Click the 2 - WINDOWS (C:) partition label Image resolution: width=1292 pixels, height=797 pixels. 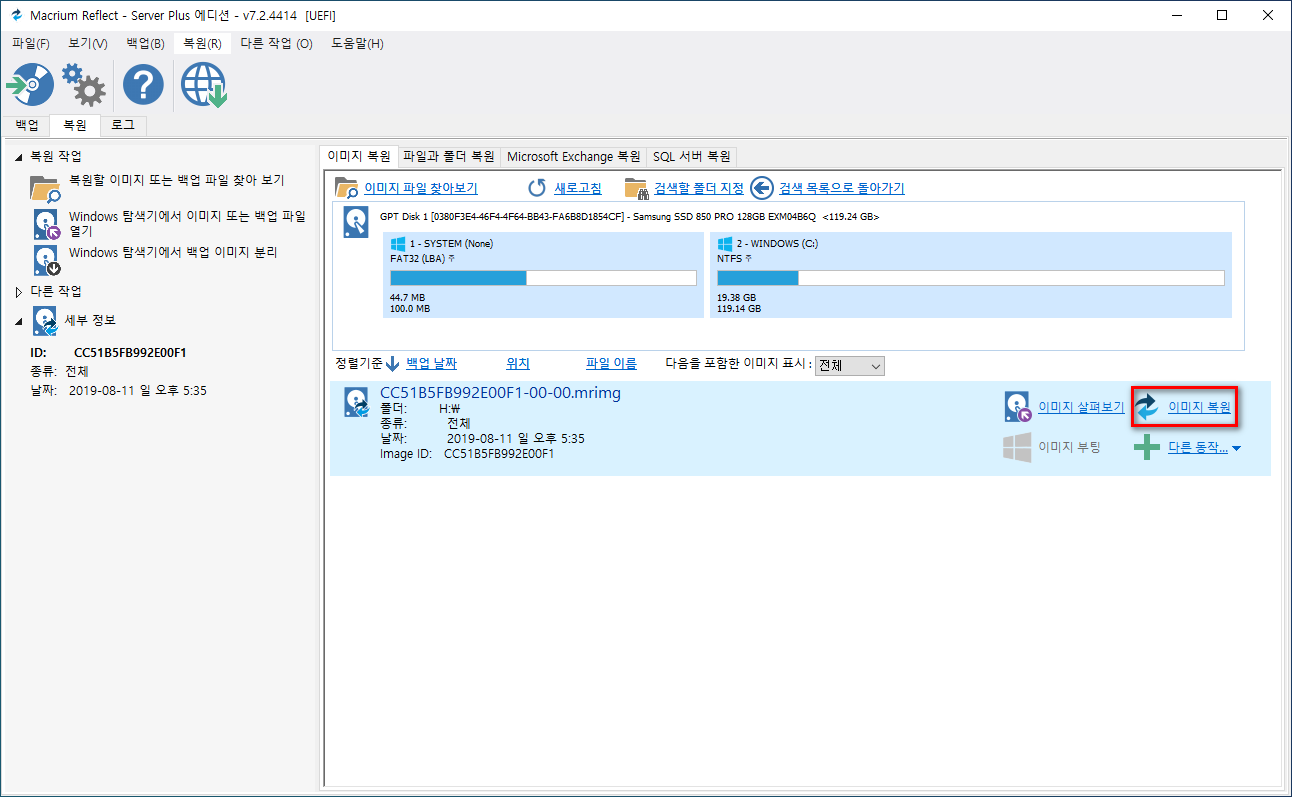coord(778,244)
